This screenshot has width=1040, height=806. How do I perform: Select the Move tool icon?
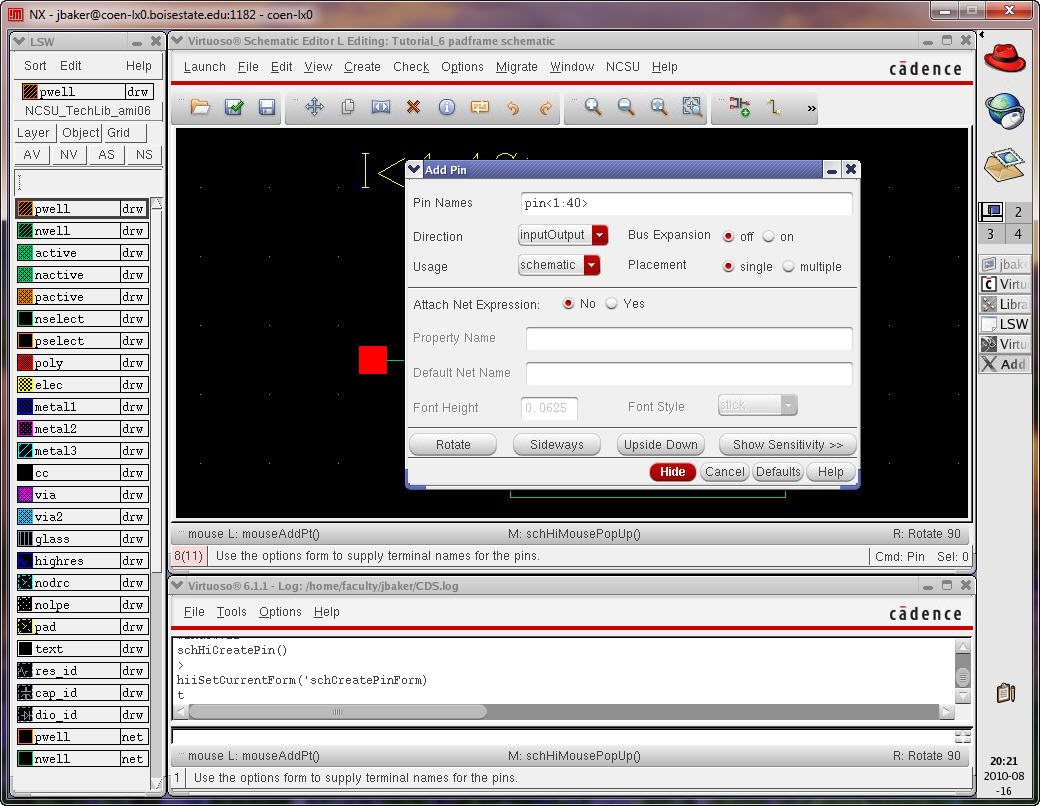[314, 107]
